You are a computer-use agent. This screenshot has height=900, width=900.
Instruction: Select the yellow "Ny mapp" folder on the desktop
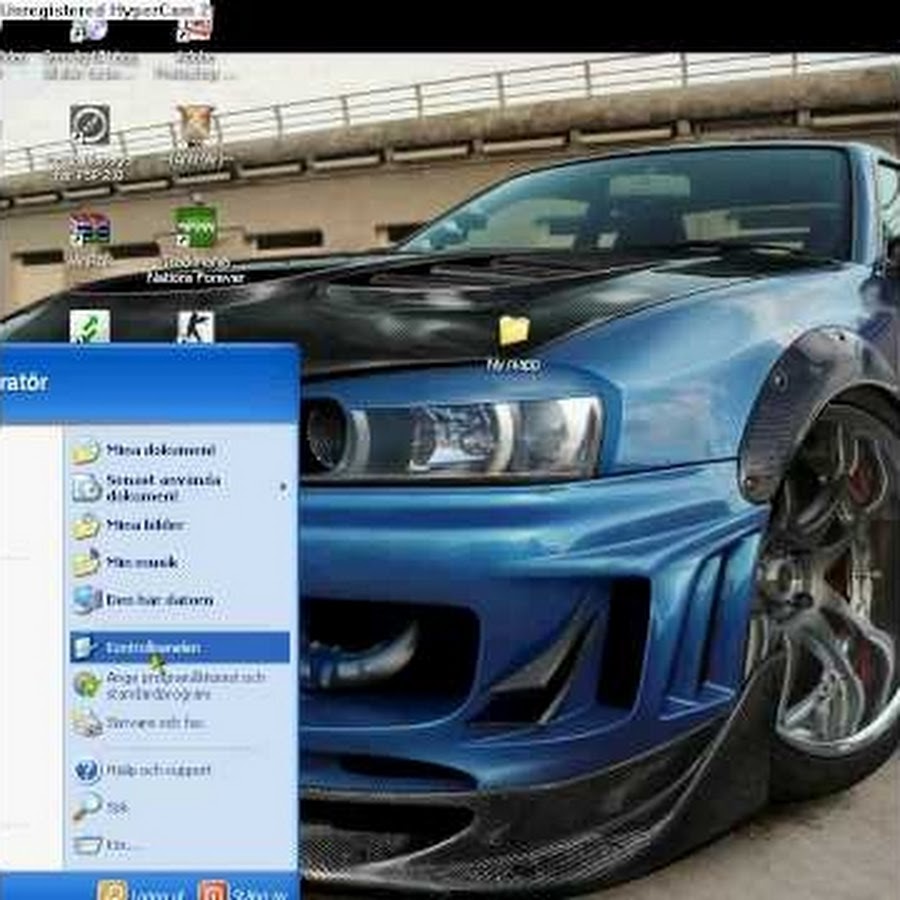click(x=513, y=332)
